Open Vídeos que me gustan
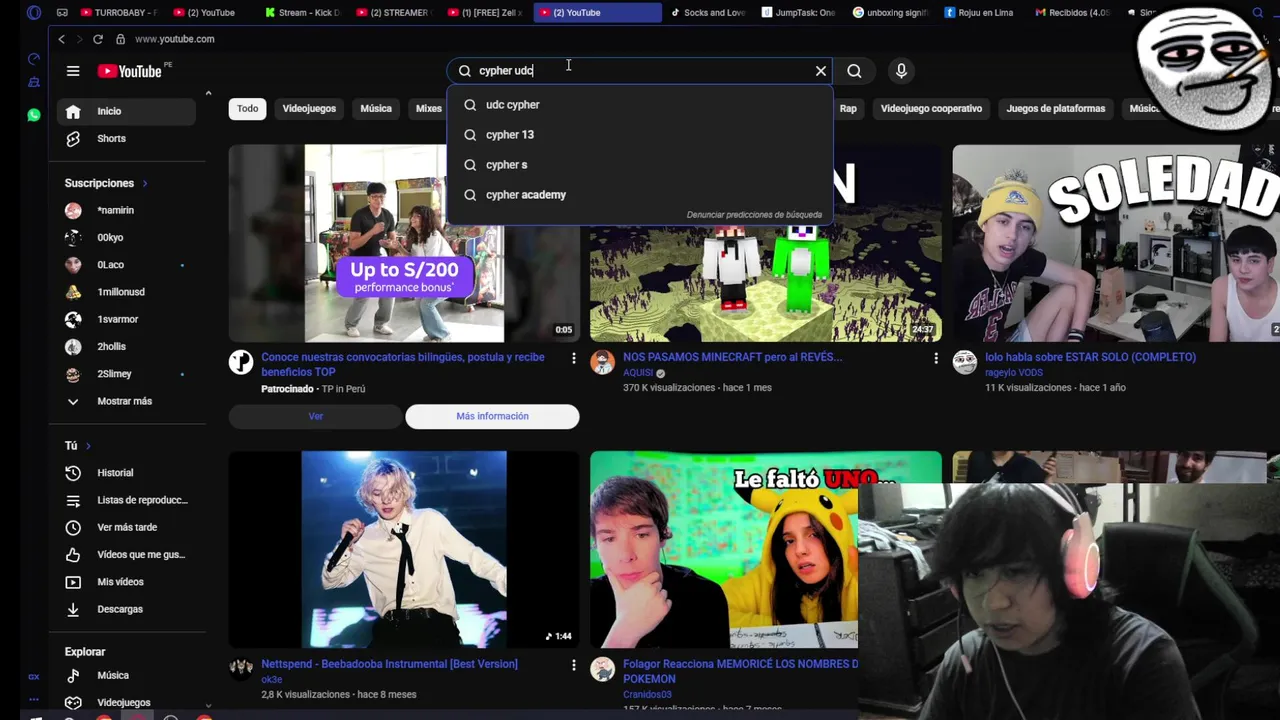Image resolution: width=1280 pixels, height=720 pixels. (141, 554)
